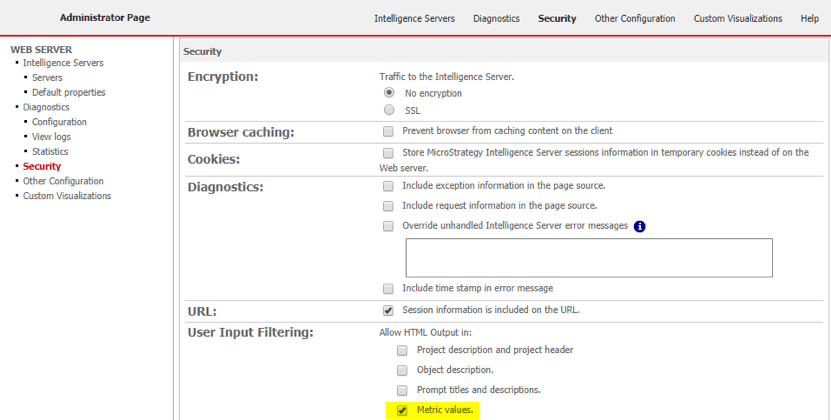Toggle Override unhandled Intelligence Server error messages
The height and width of the screenshot is (420, 831).
[x=388, y=226]
